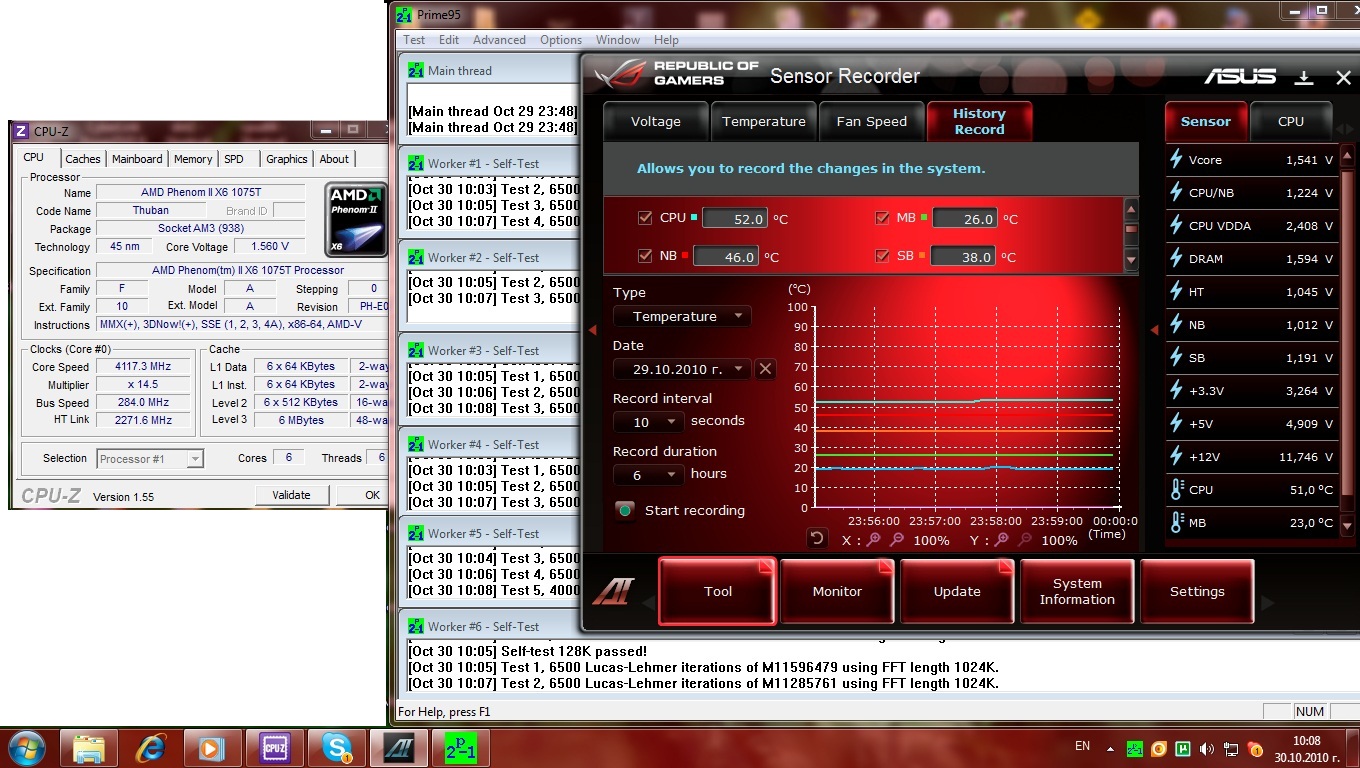Open the Mainboard tab in CPU-Z

pos(137,159)
